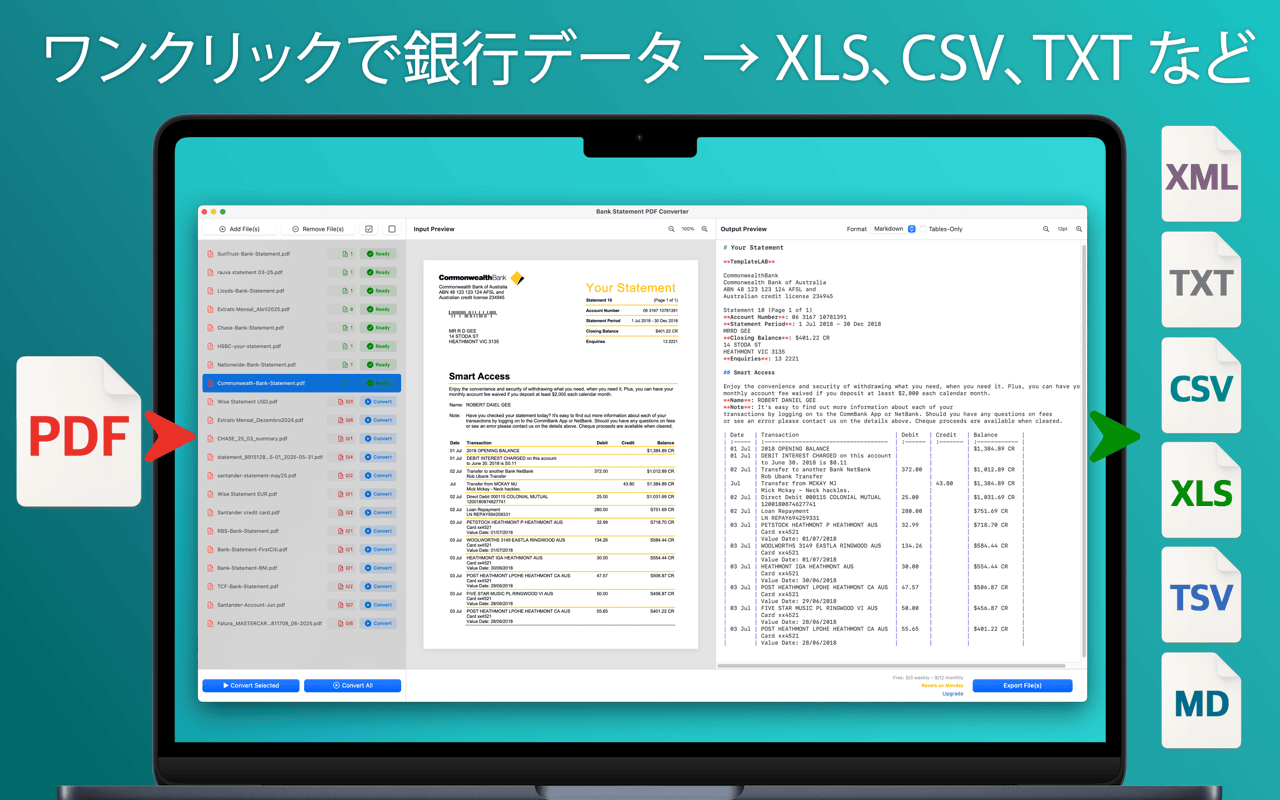
Task: Click the Output Preview vertical scrollbar
Action: [x=1082, y=450]
